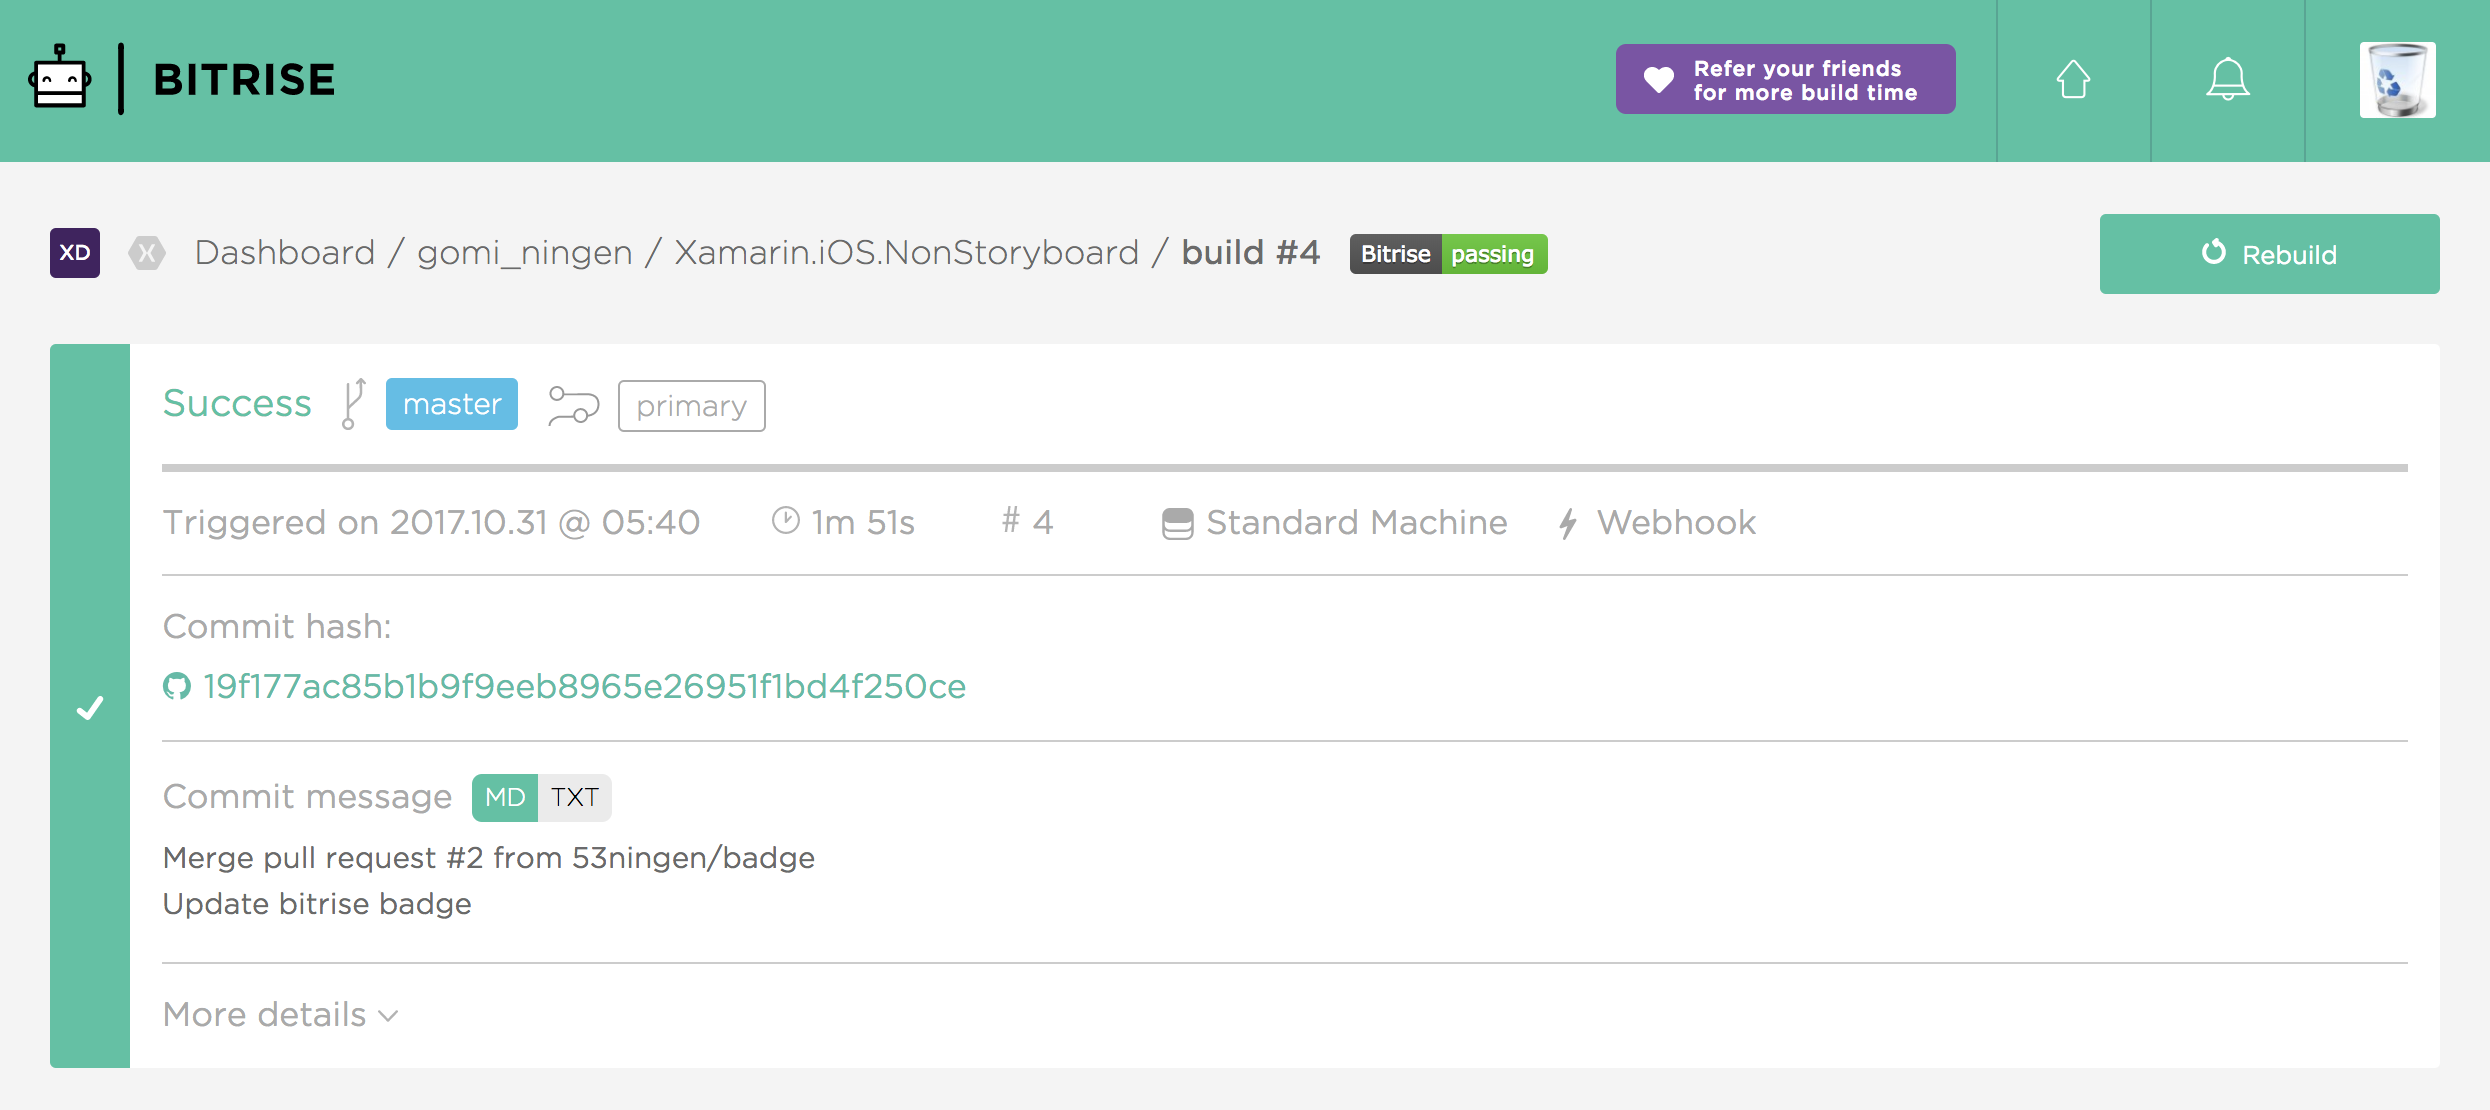Click the Standard Machine label
Image resolution: width=2490 pixels, height=1110 pixels.
coord(1357,522)
